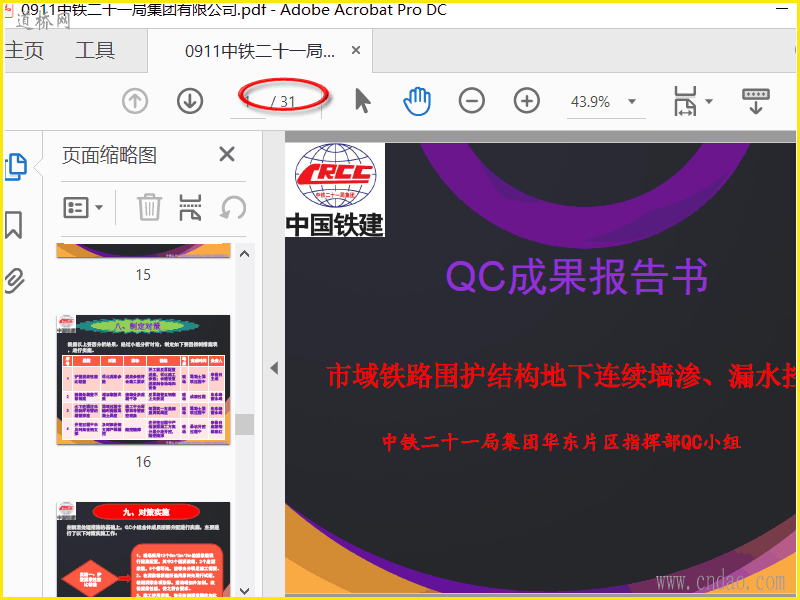Open the fit page options dropdown arrow

click(709, 101)
